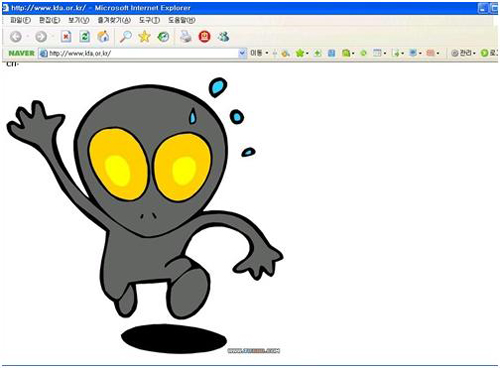Open Favorites with the yellow star icon
Viewport: 500px width, 368px height.
[x=144, y=36]
